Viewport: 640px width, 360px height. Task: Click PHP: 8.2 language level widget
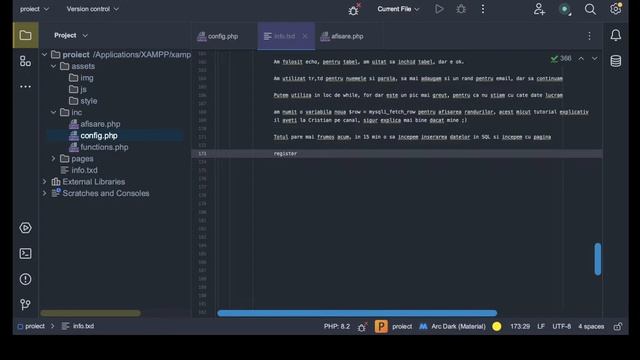coord(337,327)
